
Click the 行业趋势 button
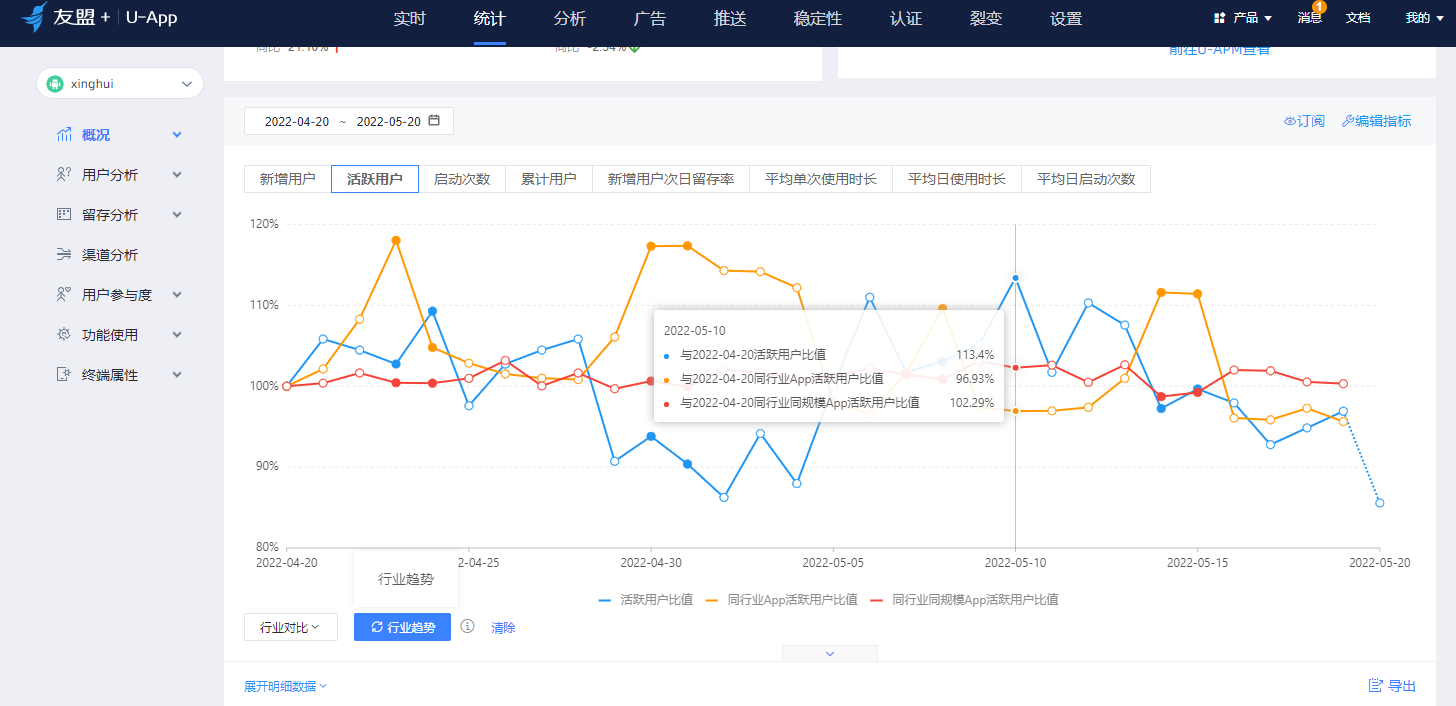pyautogui.click(x=402, y=627)
